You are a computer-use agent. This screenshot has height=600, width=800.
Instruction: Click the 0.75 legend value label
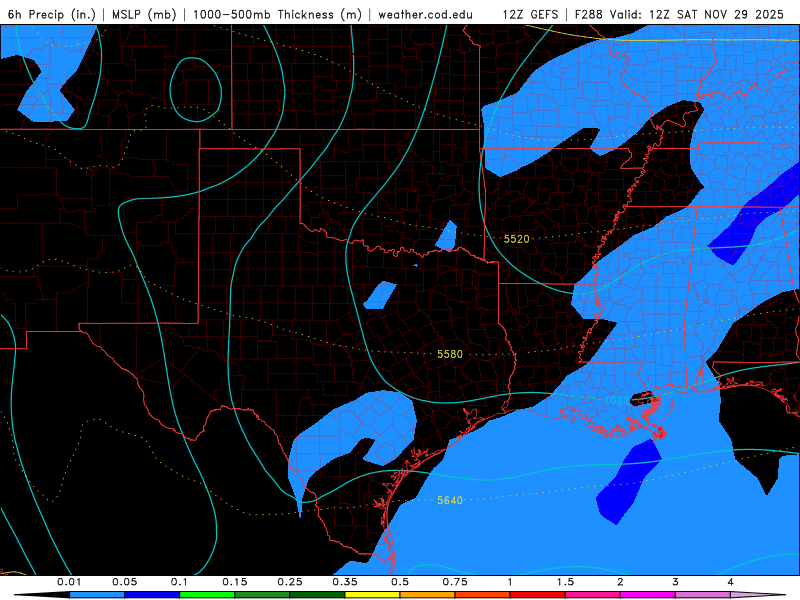point(455,582)
